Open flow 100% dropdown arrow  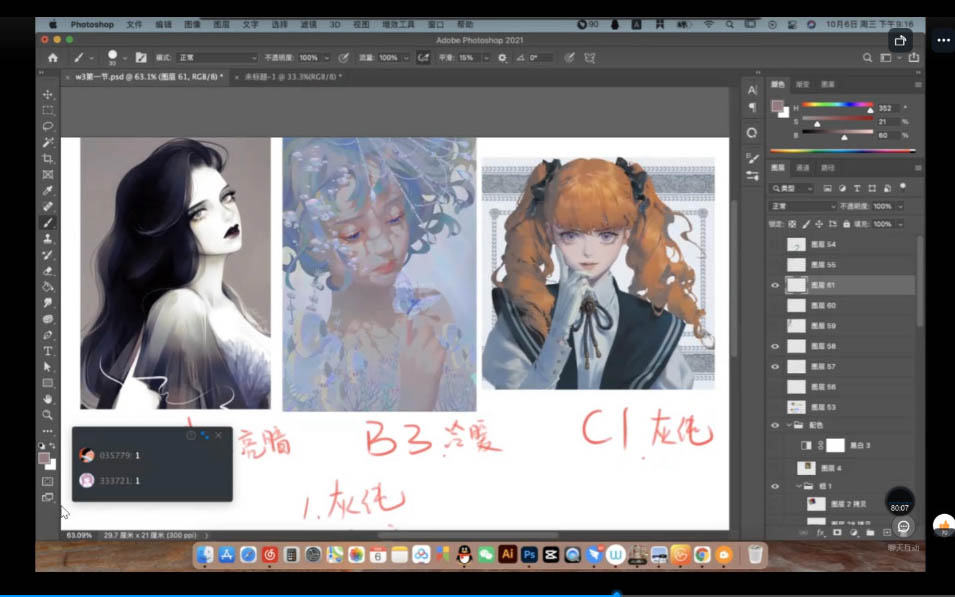click(406, 58)
